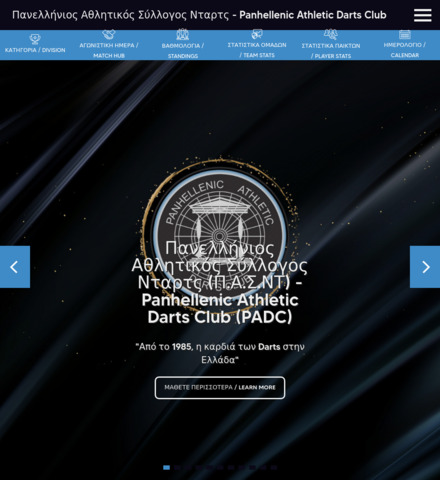Click the Panhellenic Athletic Darts Club header title

coord(199,15)
